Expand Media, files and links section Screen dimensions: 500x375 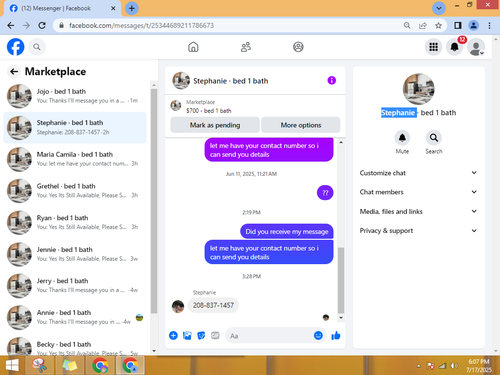tap(418, 211)
